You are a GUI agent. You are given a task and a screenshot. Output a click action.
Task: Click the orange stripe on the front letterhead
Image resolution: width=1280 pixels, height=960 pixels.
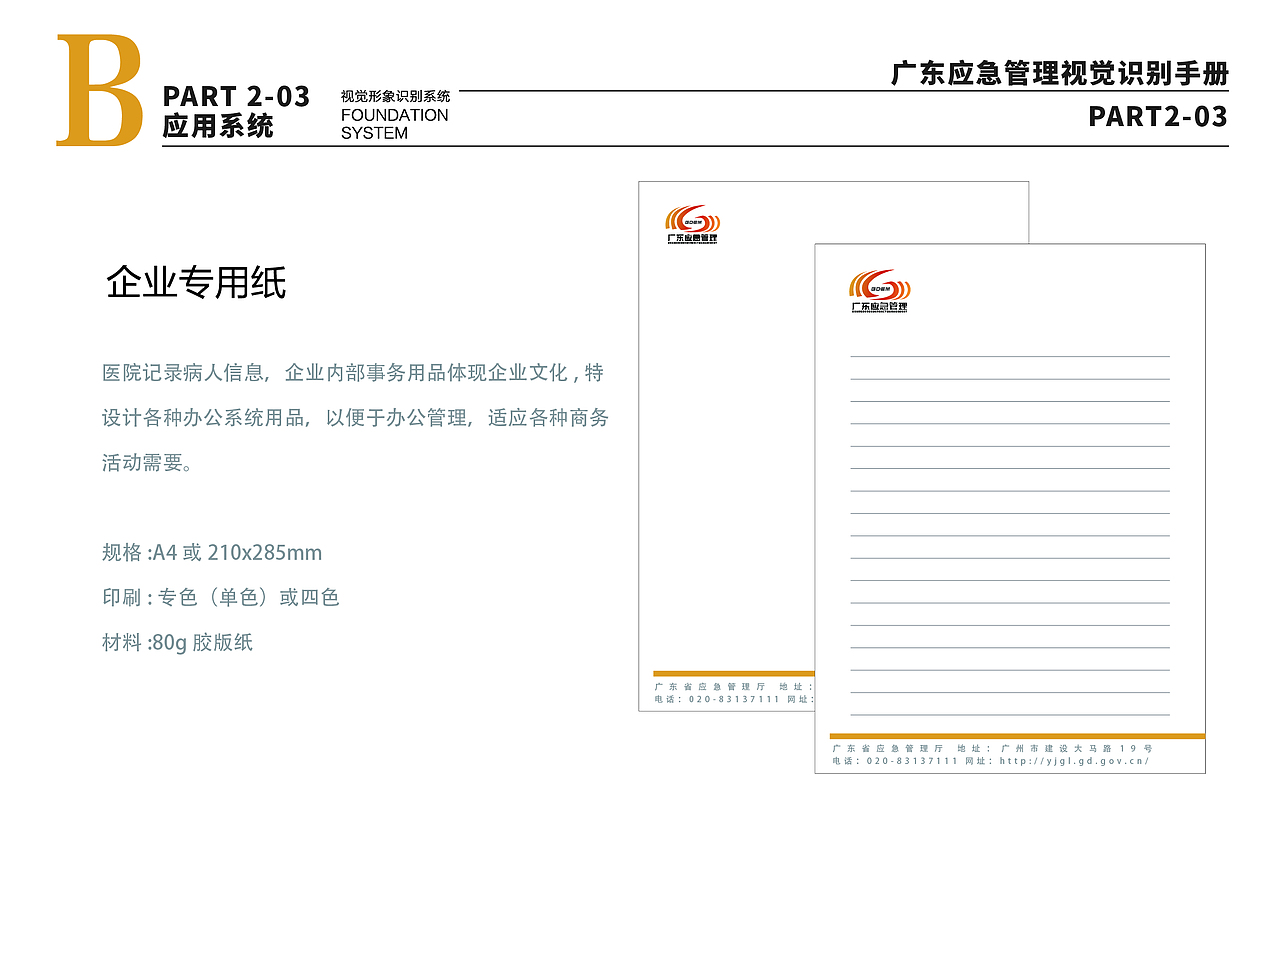point(1010,734)
